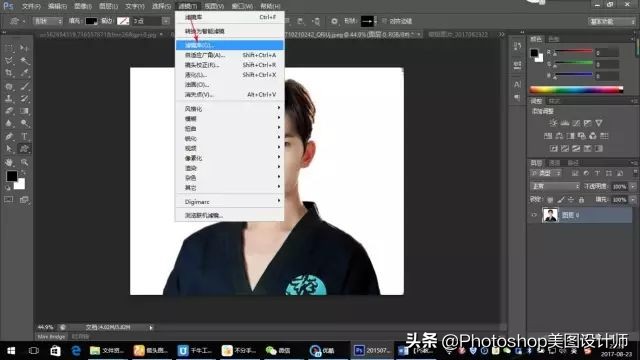Open the 图像(I) menu
Viewport: 640px width, 360px height.
pos(82,7)
